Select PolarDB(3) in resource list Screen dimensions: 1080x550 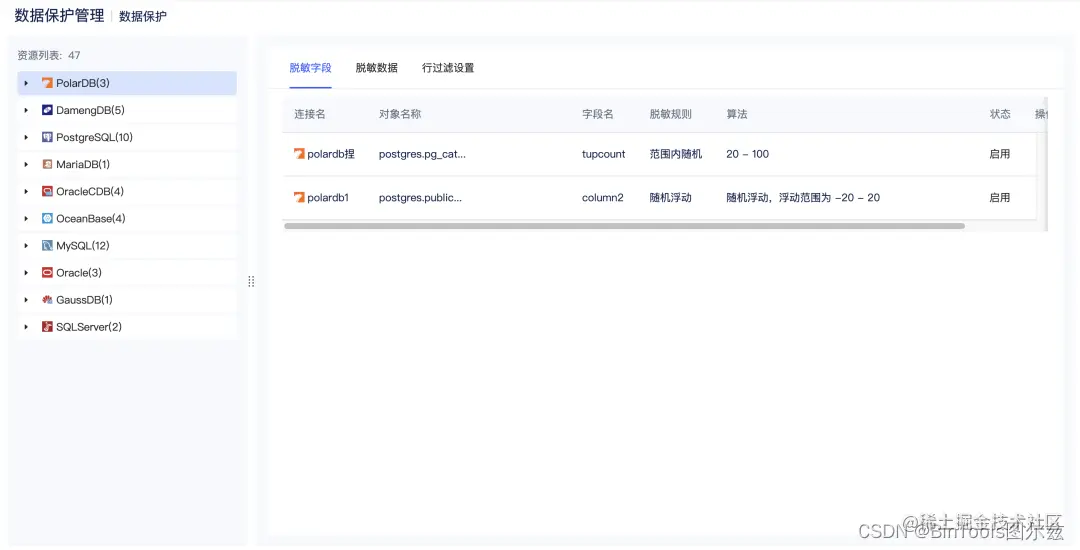coord(127,83)
